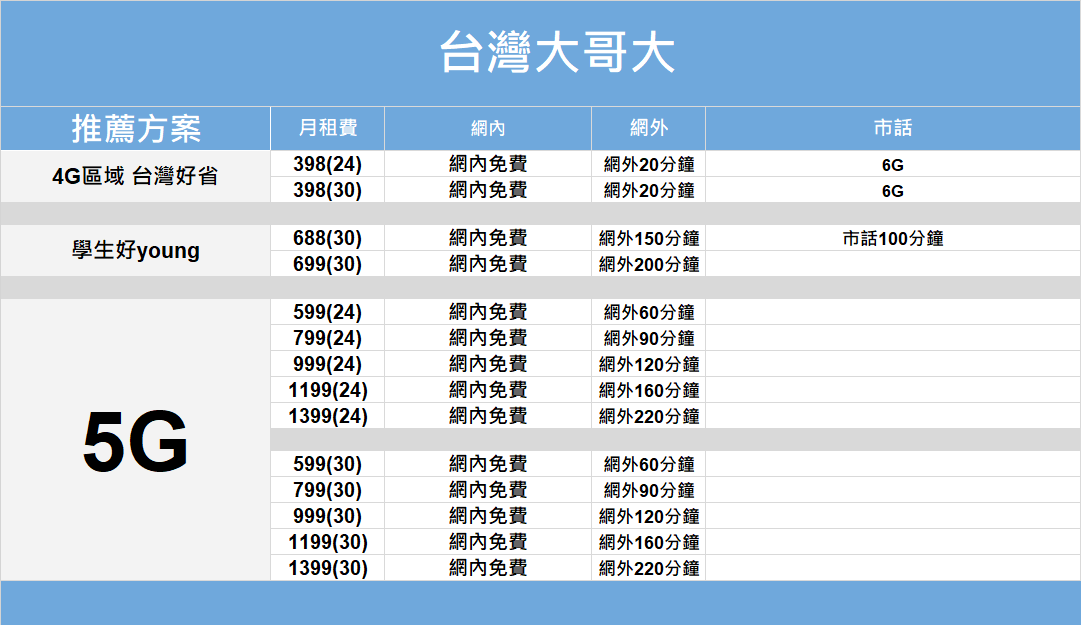Select the 網內 column header
The width and height of the screenshot is (1081, 625).
[x=487, y=129]
